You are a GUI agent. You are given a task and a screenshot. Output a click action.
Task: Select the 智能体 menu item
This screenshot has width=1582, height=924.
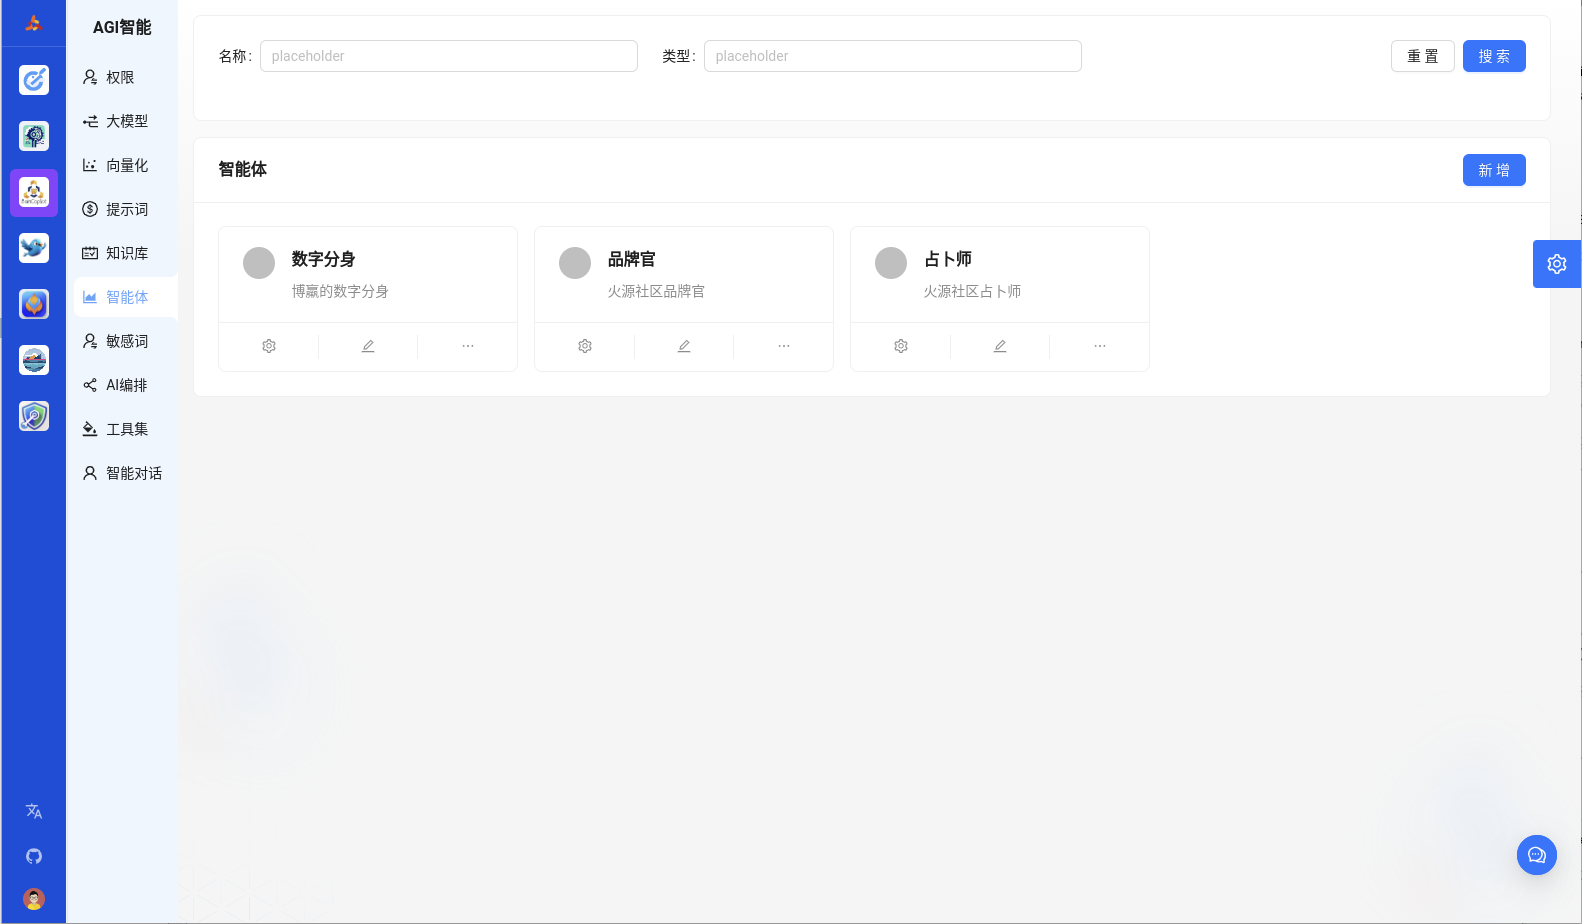point(126,297)
